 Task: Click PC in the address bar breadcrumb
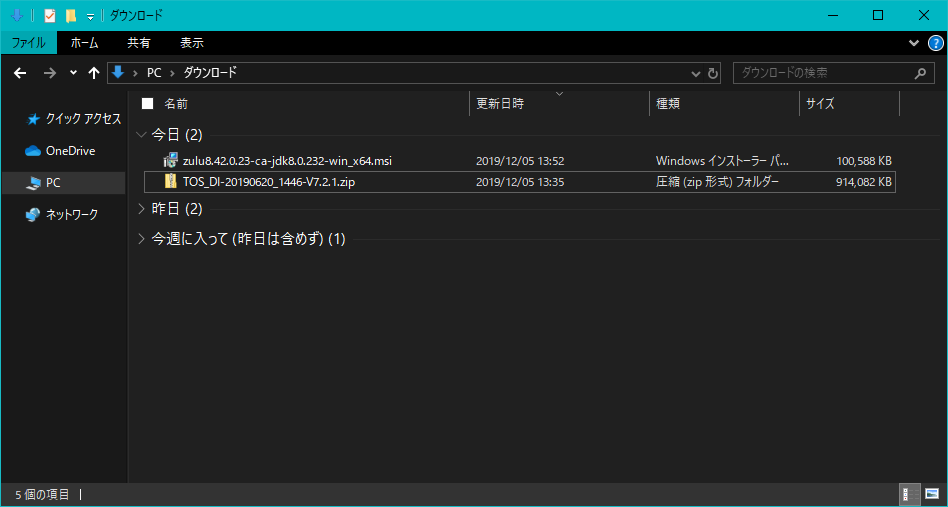click(154, 73)
